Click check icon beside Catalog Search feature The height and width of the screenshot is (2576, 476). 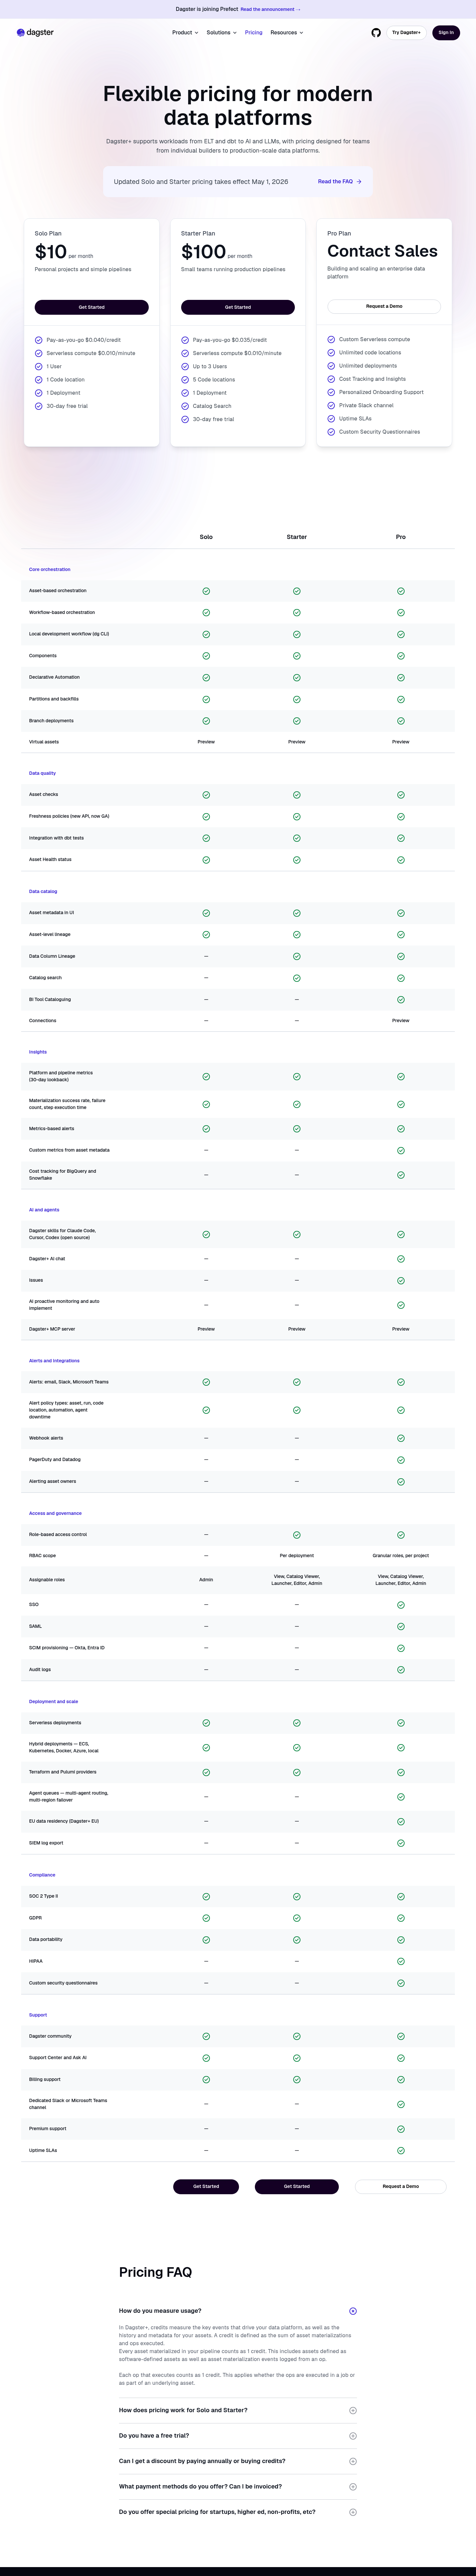pos(185,406)
